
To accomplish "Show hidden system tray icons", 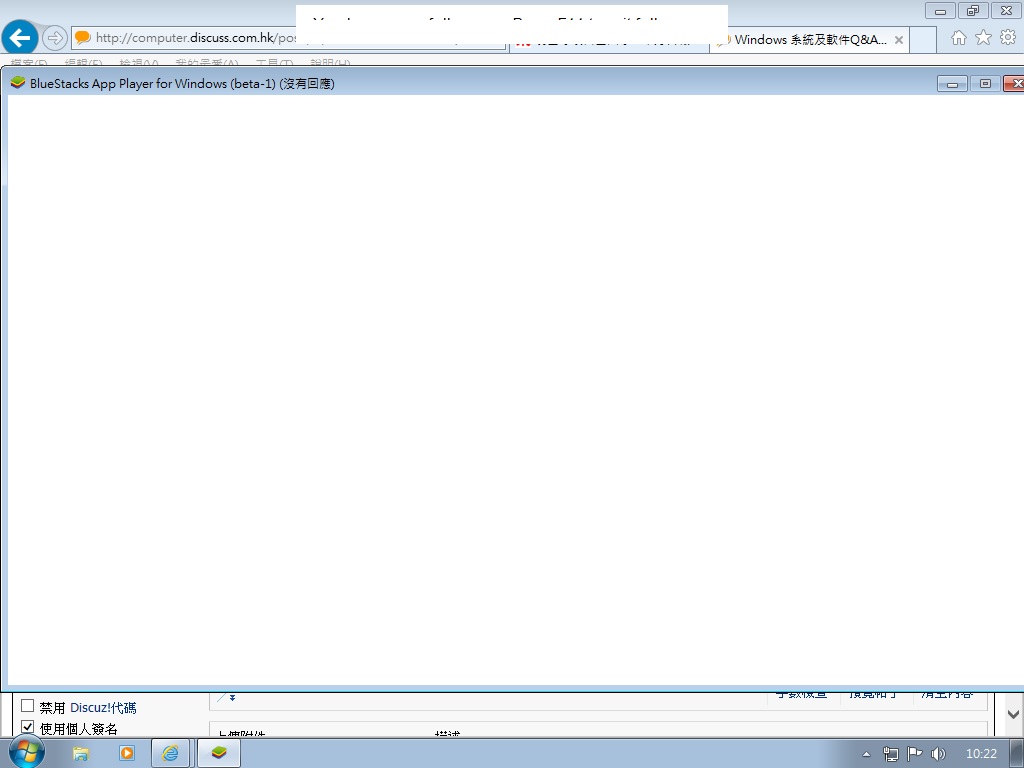I will (x=867, y=754).
